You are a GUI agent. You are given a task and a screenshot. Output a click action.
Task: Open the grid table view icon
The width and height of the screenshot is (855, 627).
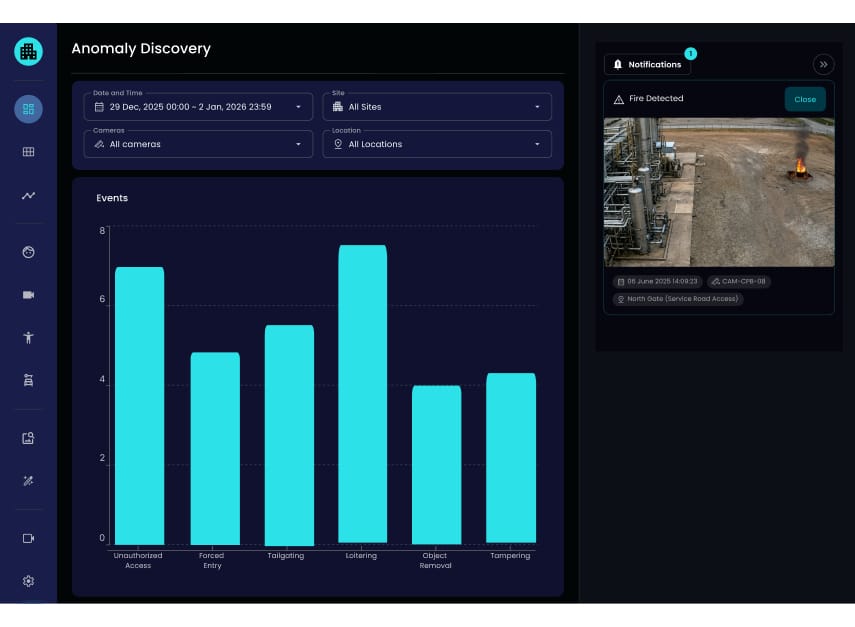coord(28,152)
